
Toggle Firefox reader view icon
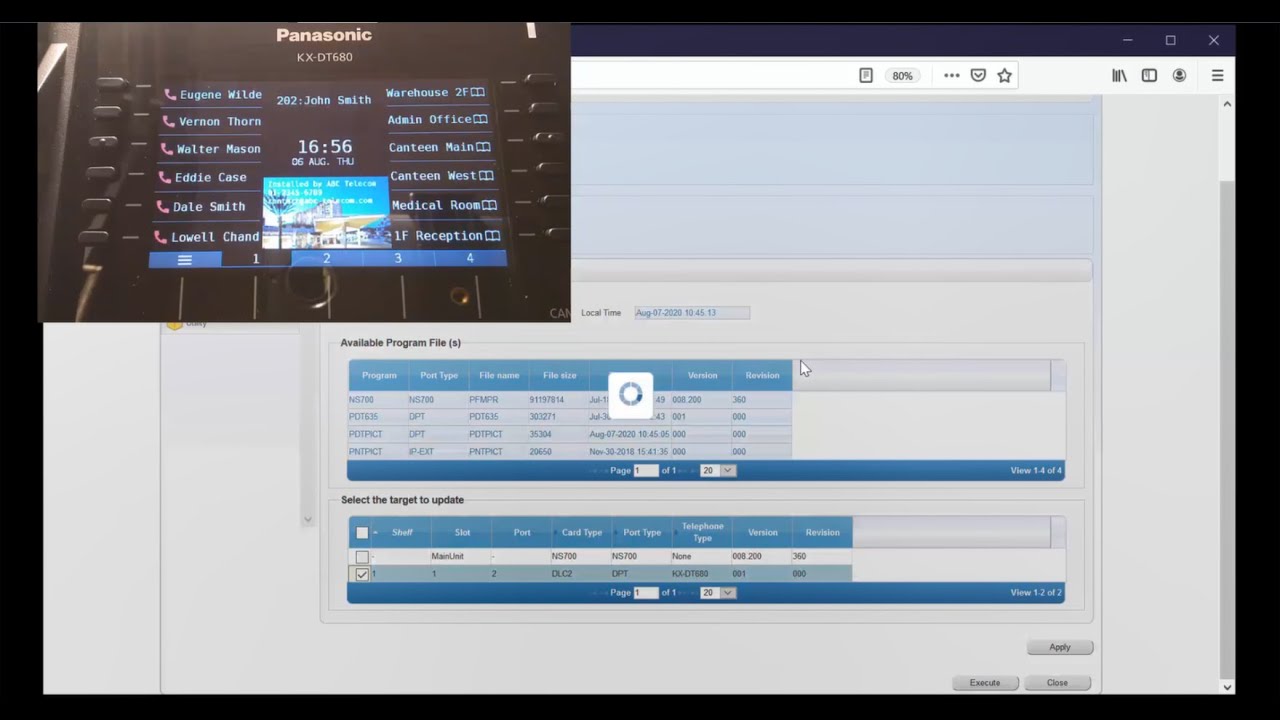(x=866, y=75)
